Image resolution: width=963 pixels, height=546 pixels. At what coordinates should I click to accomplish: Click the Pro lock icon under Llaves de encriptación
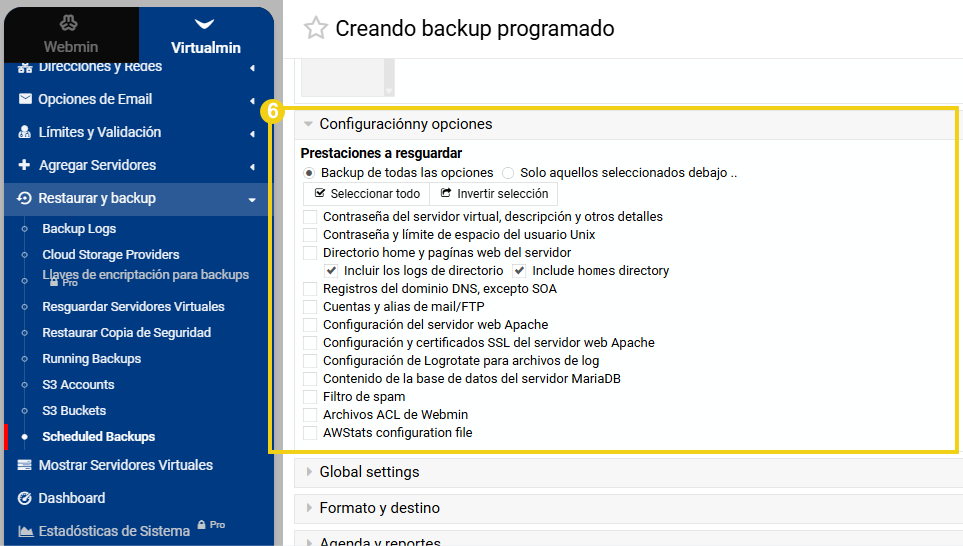[54, 283]
